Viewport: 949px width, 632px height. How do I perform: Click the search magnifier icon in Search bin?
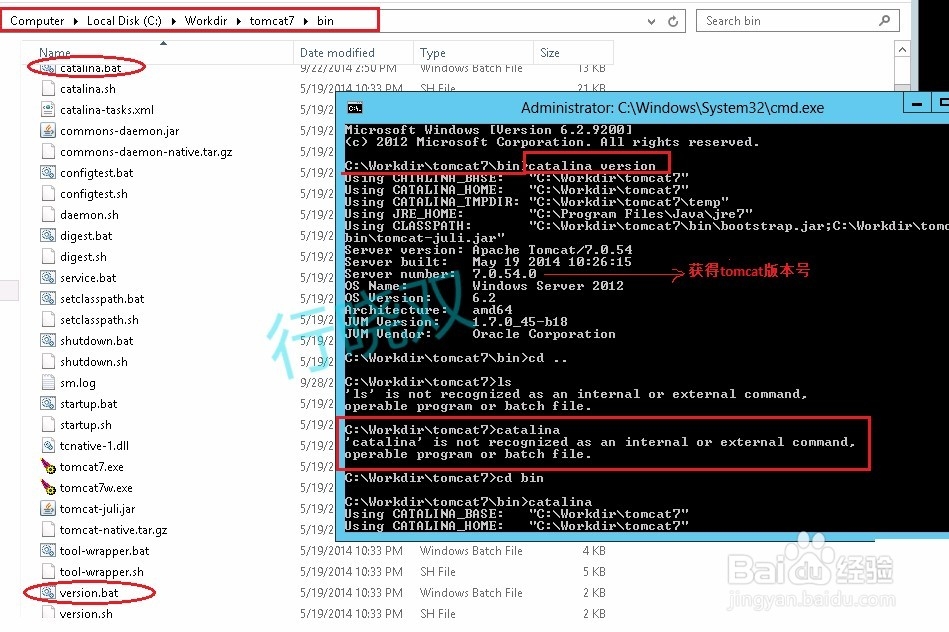[x=884, y=21]
